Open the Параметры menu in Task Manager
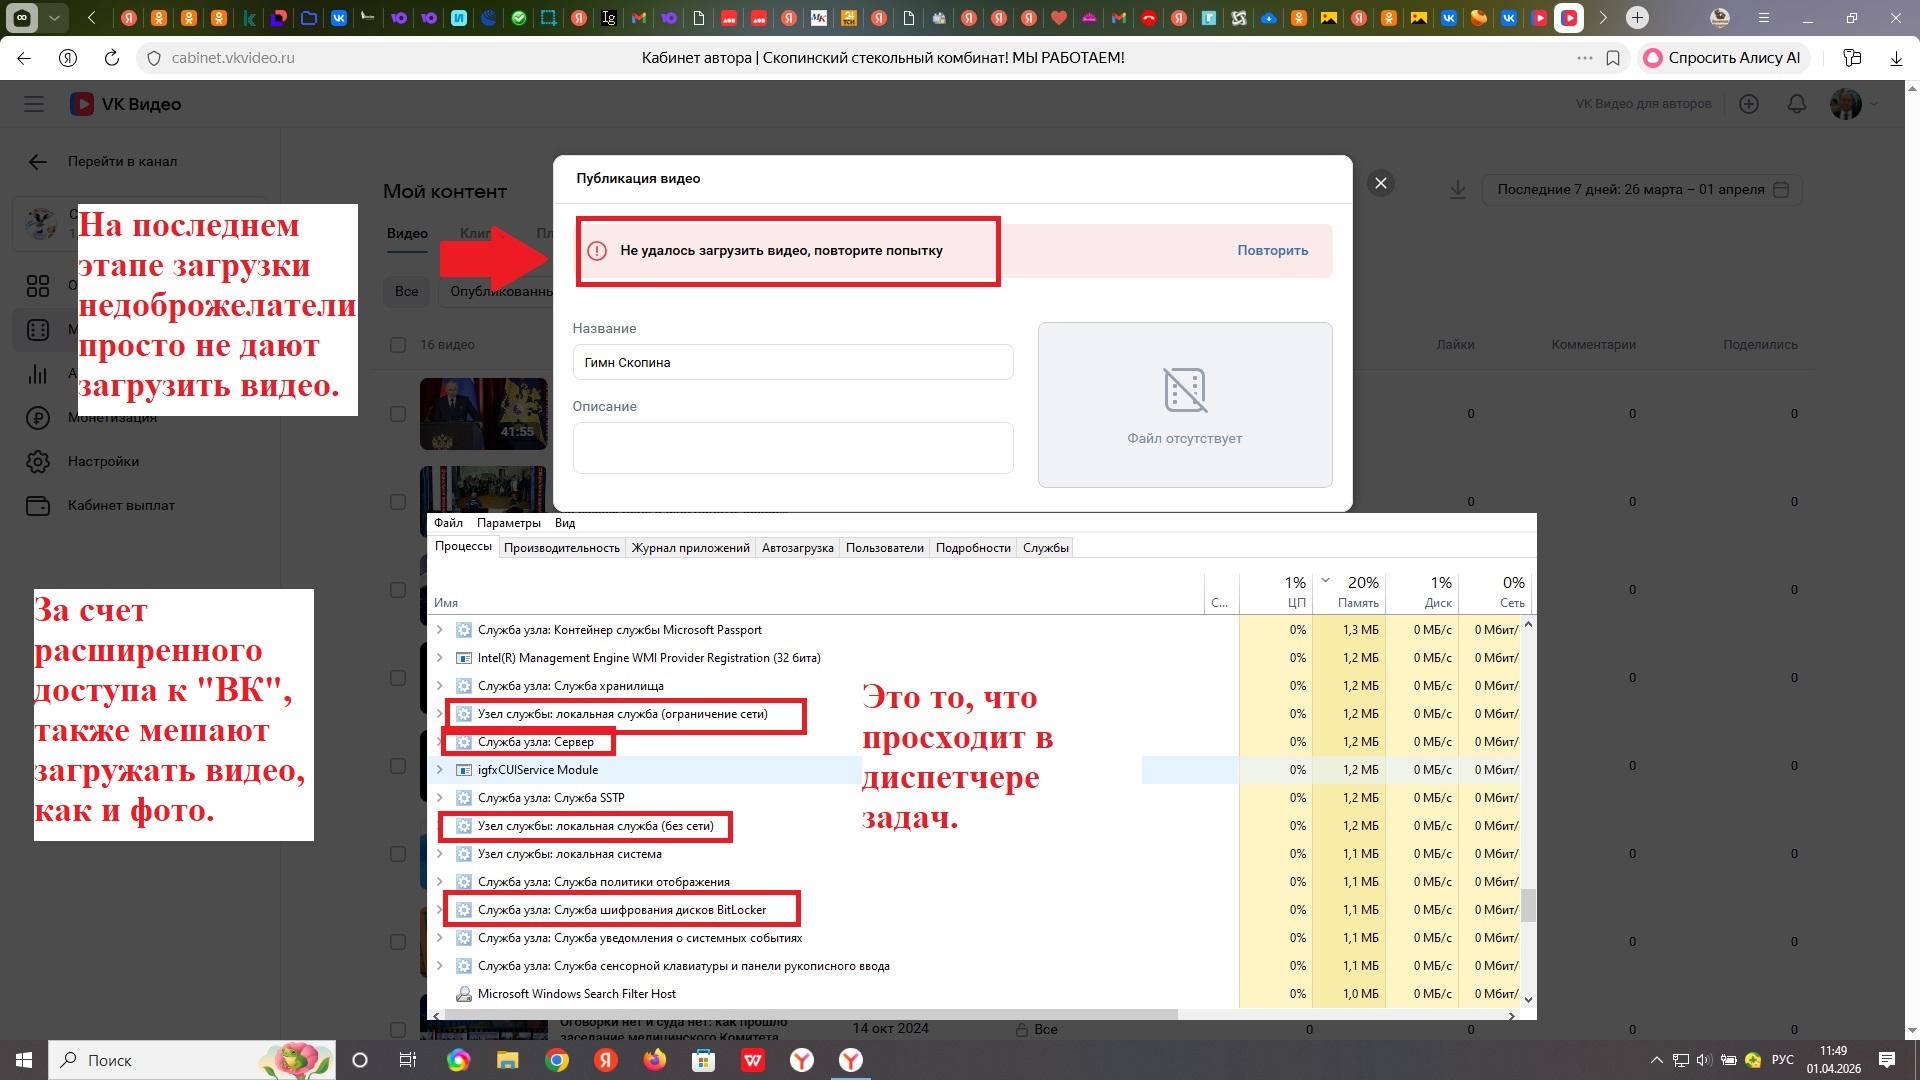This screenshot has height=1080, width=1920. [508, 523]
